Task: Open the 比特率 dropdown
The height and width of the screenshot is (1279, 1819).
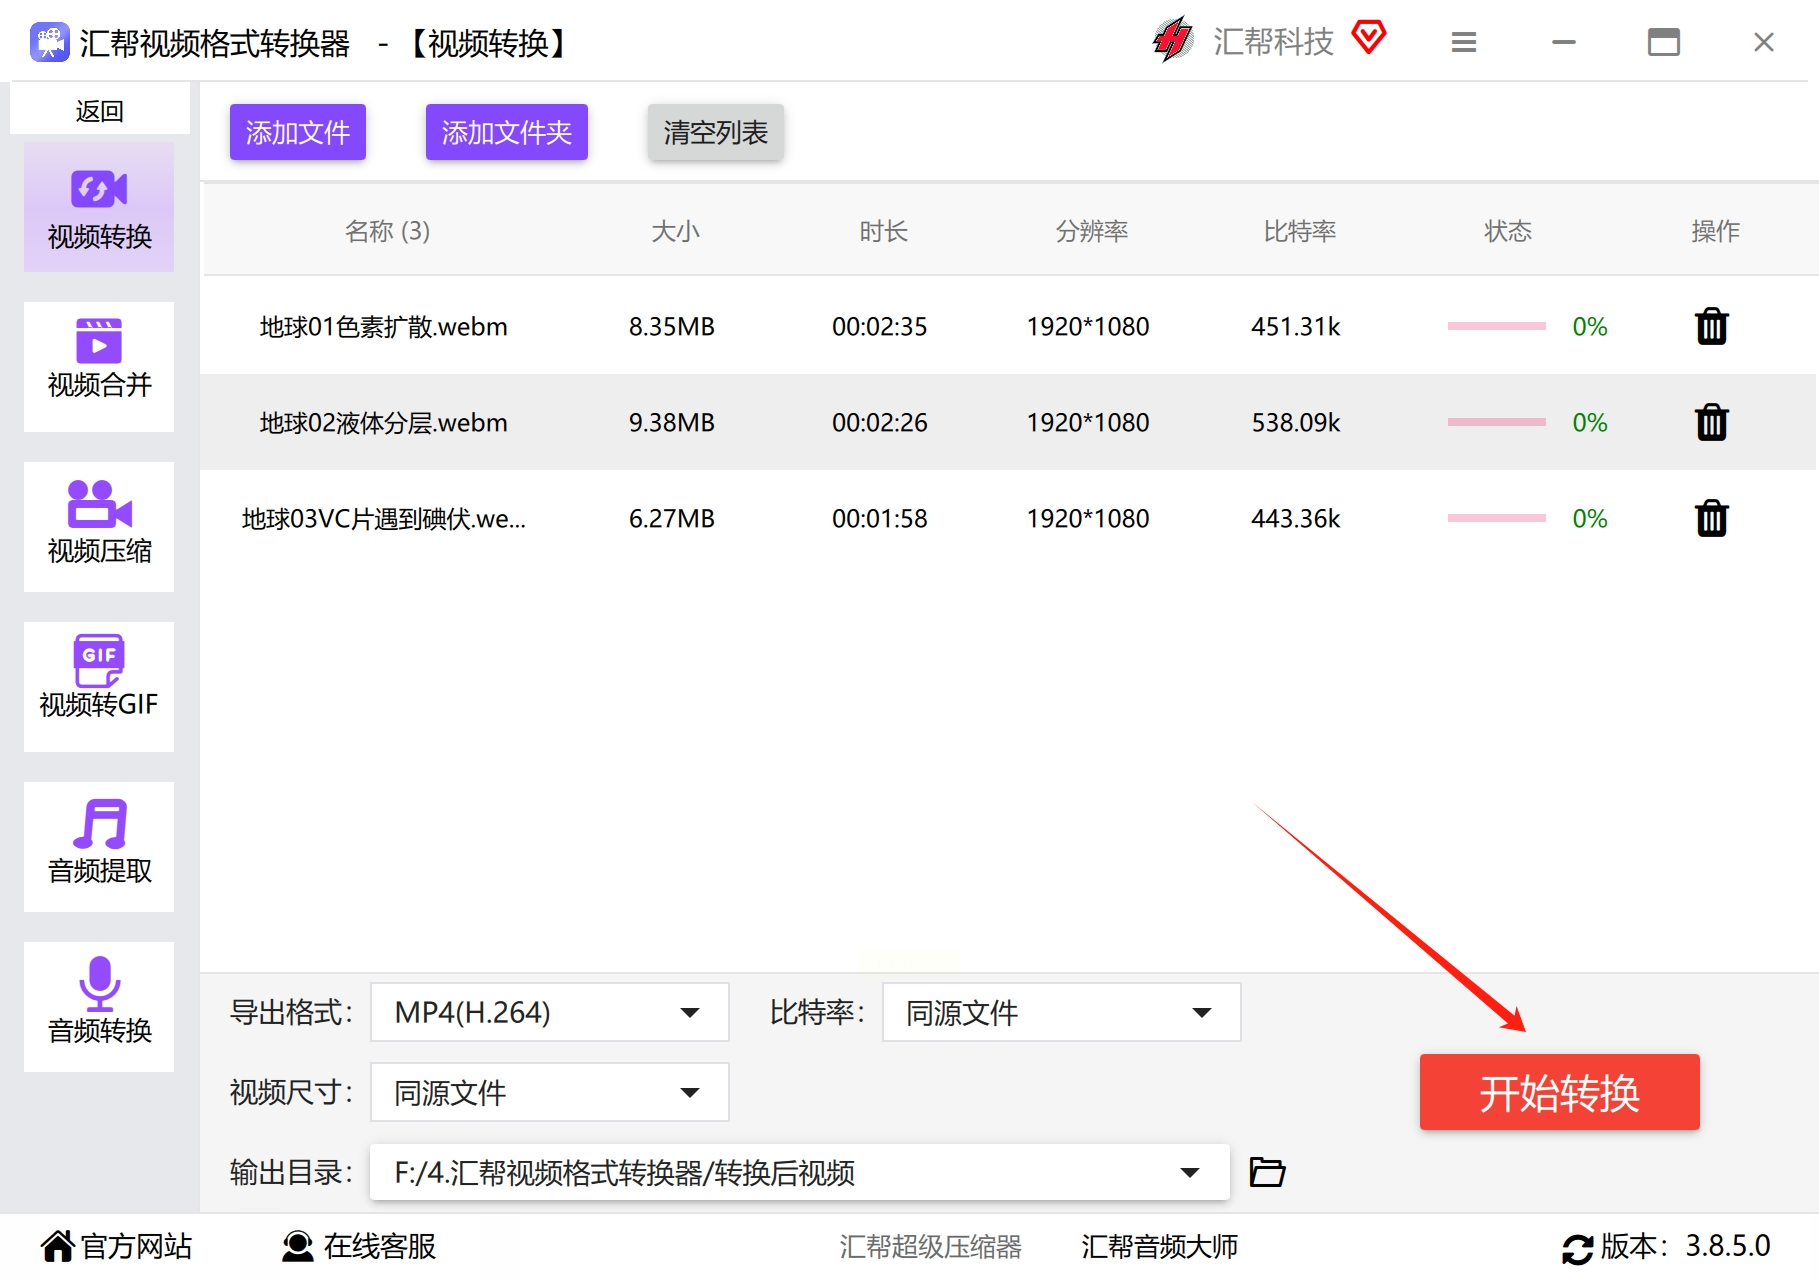Action: click(x=1061, y=1012)
